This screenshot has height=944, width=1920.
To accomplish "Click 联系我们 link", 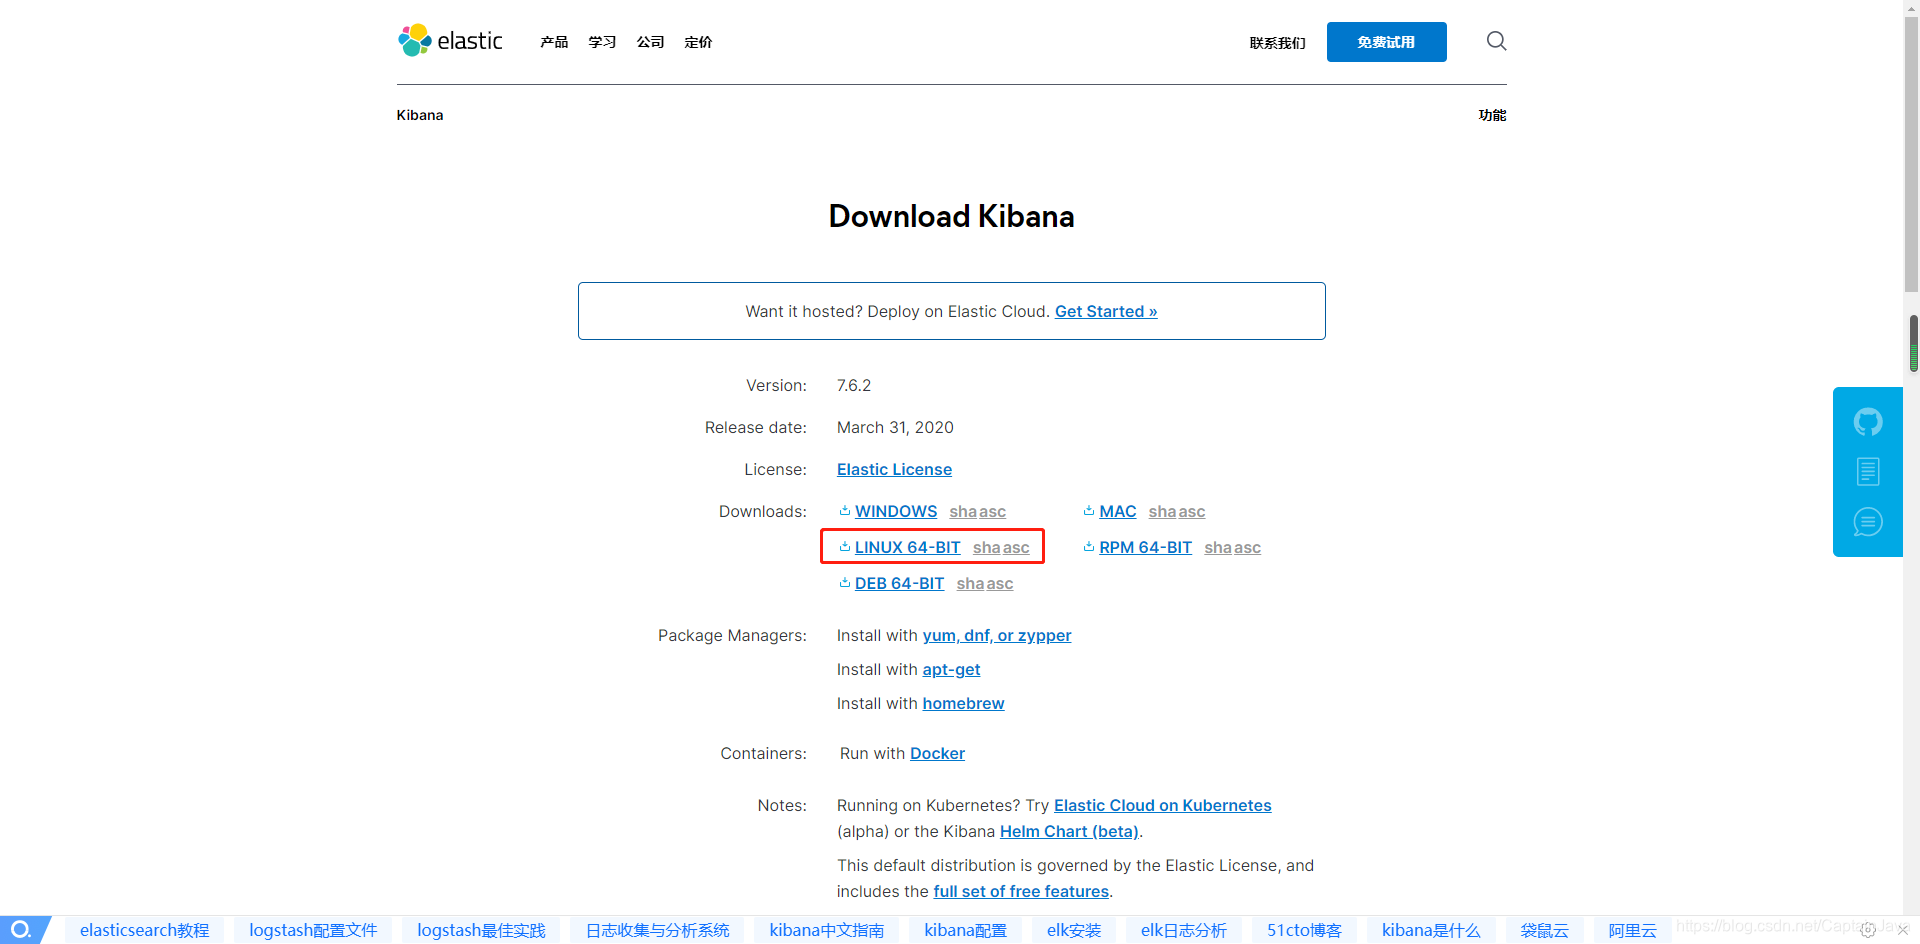I will [x=1277, y=43].
